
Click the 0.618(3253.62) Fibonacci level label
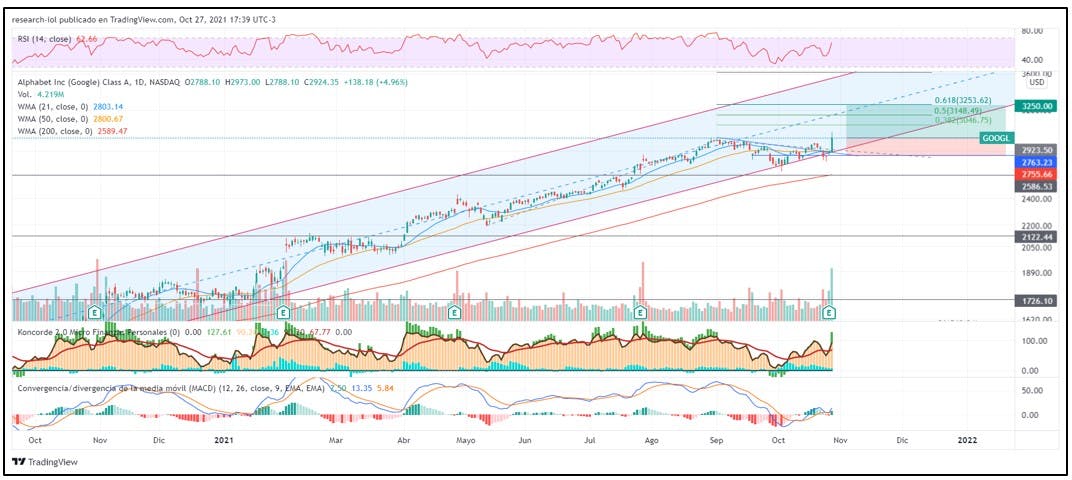click(963, 101)
